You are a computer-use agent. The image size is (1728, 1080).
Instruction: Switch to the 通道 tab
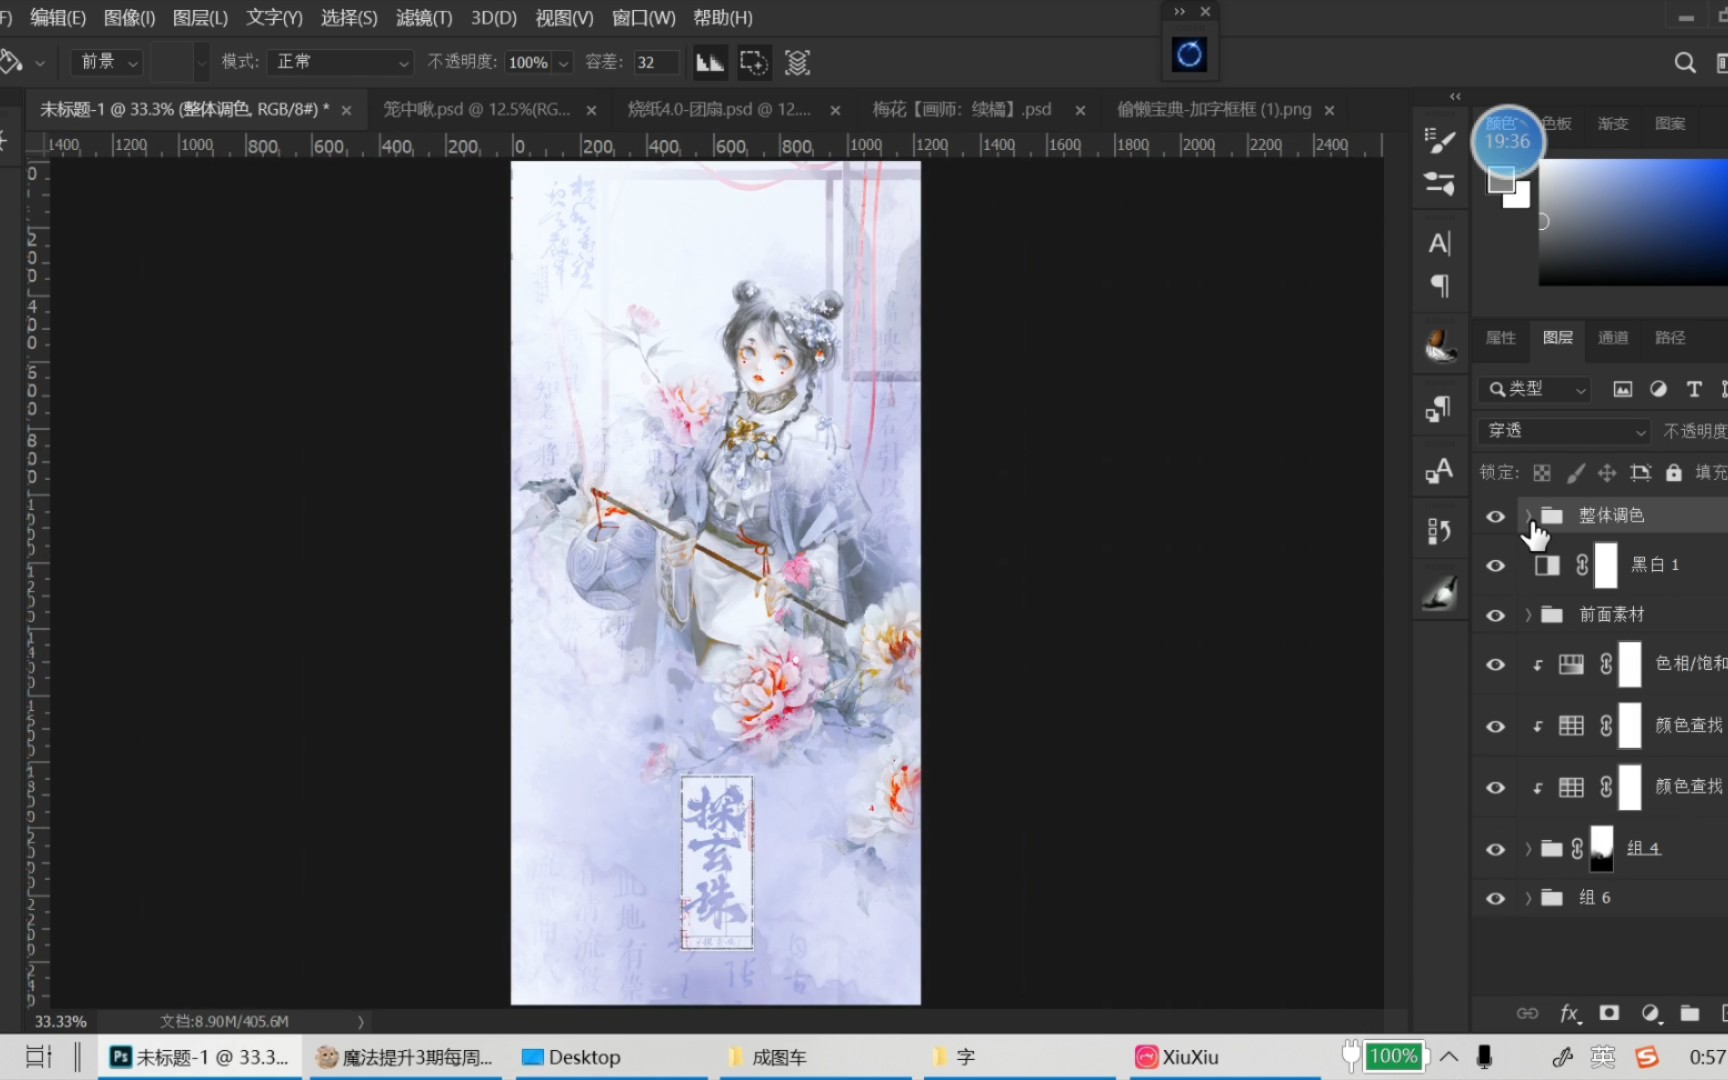pos(1612,338)
